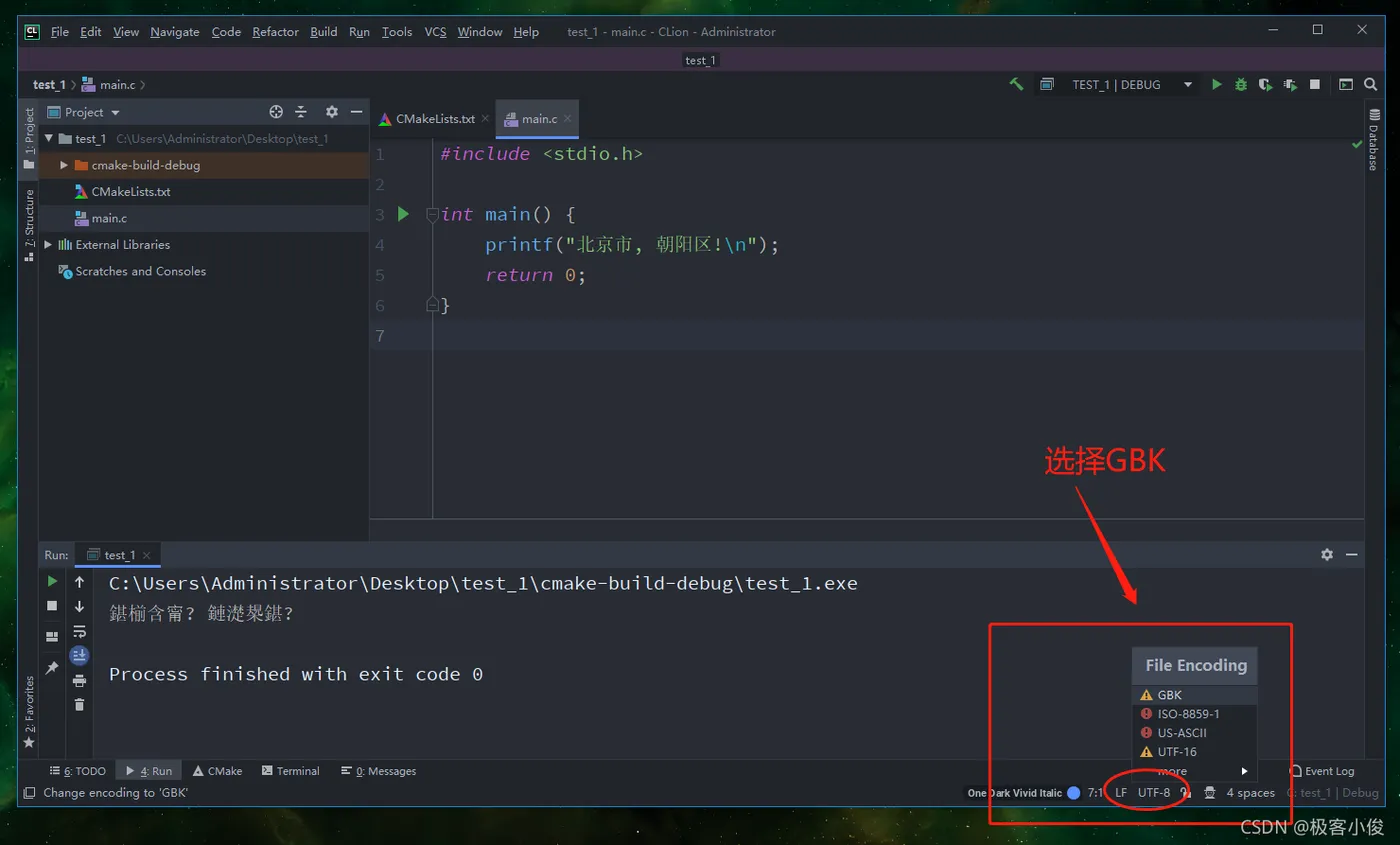The image size is (1400, 845).
Task: Open the Tools menu
Action: point(397,32)
